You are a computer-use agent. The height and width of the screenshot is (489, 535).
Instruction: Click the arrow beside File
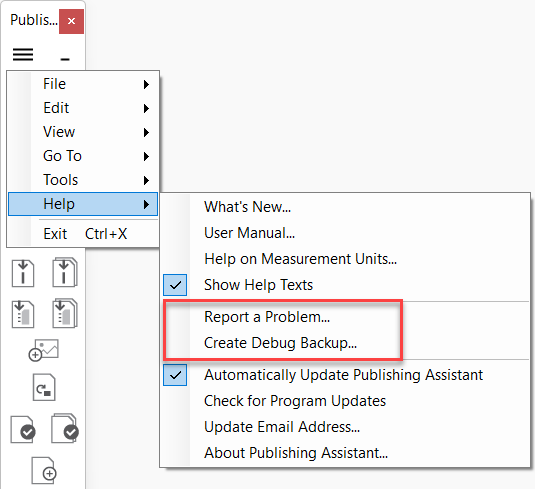click(146, 84)
